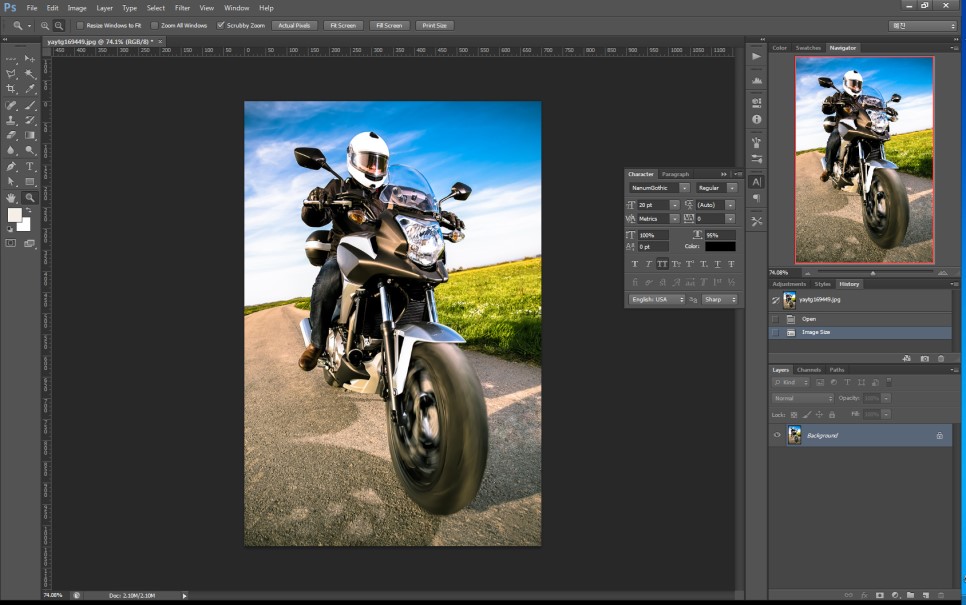Image resolution: width=966 pixels, height=605 pixels.
Task: Select the Horizontal Type tool
Action: coord(30,166)
